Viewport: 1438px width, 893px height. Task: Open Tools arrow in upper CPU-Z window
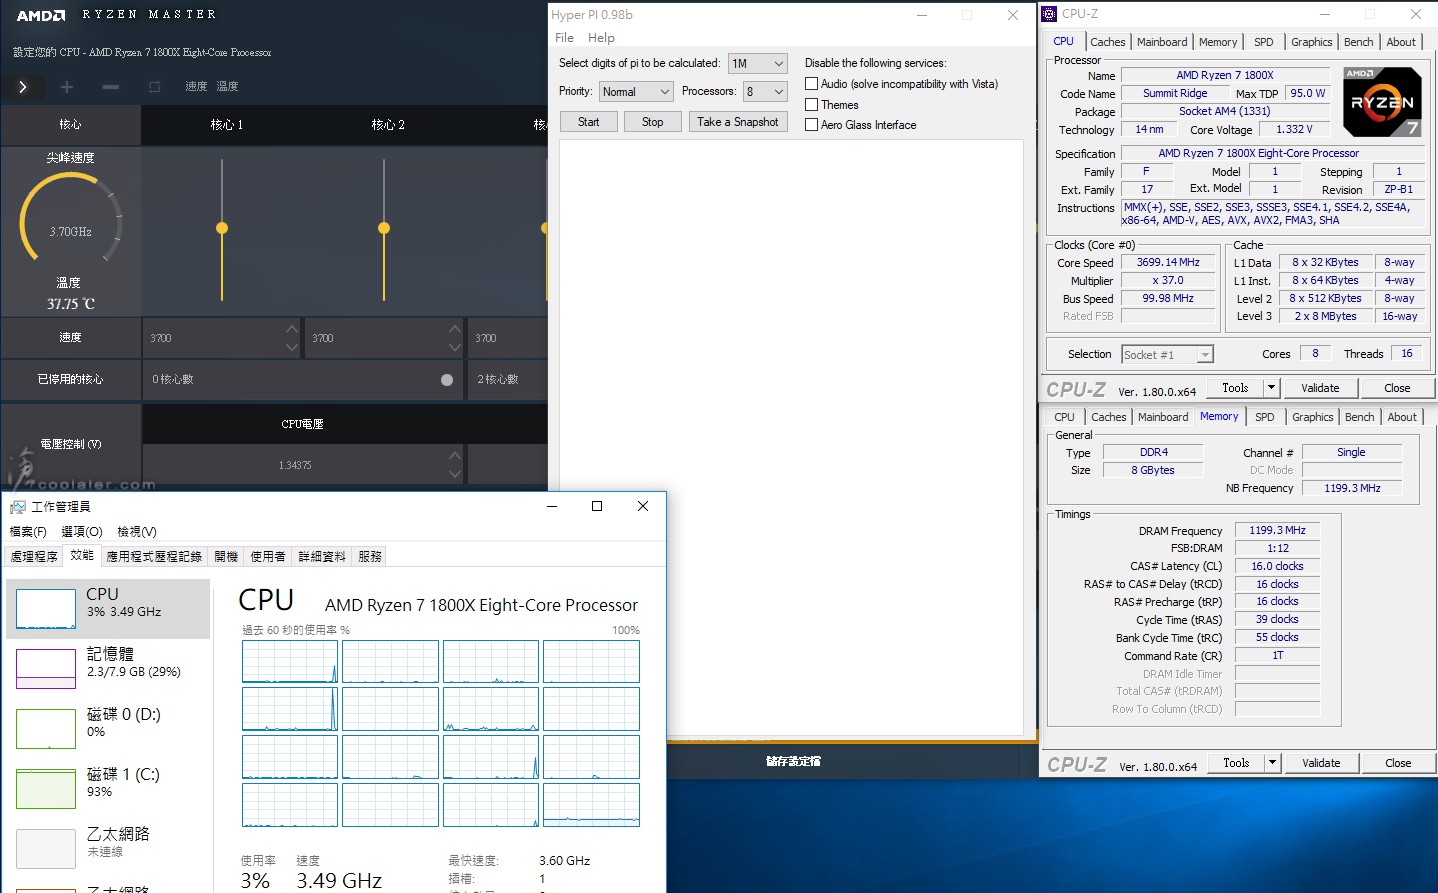(x=1271, y=388)
